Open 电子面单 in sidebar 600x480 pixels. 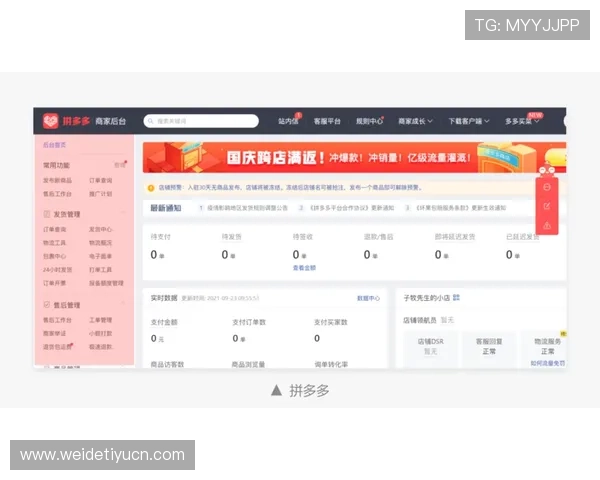click(101, 256)
